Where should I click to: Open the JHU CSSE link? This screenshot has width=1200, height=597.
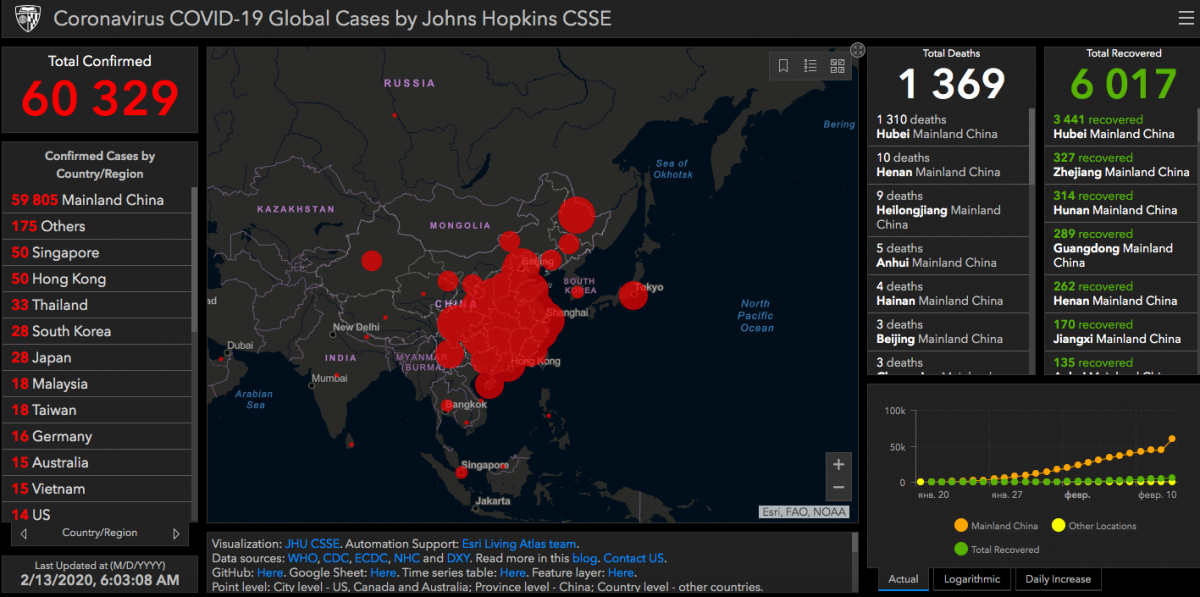pos(313,544)
